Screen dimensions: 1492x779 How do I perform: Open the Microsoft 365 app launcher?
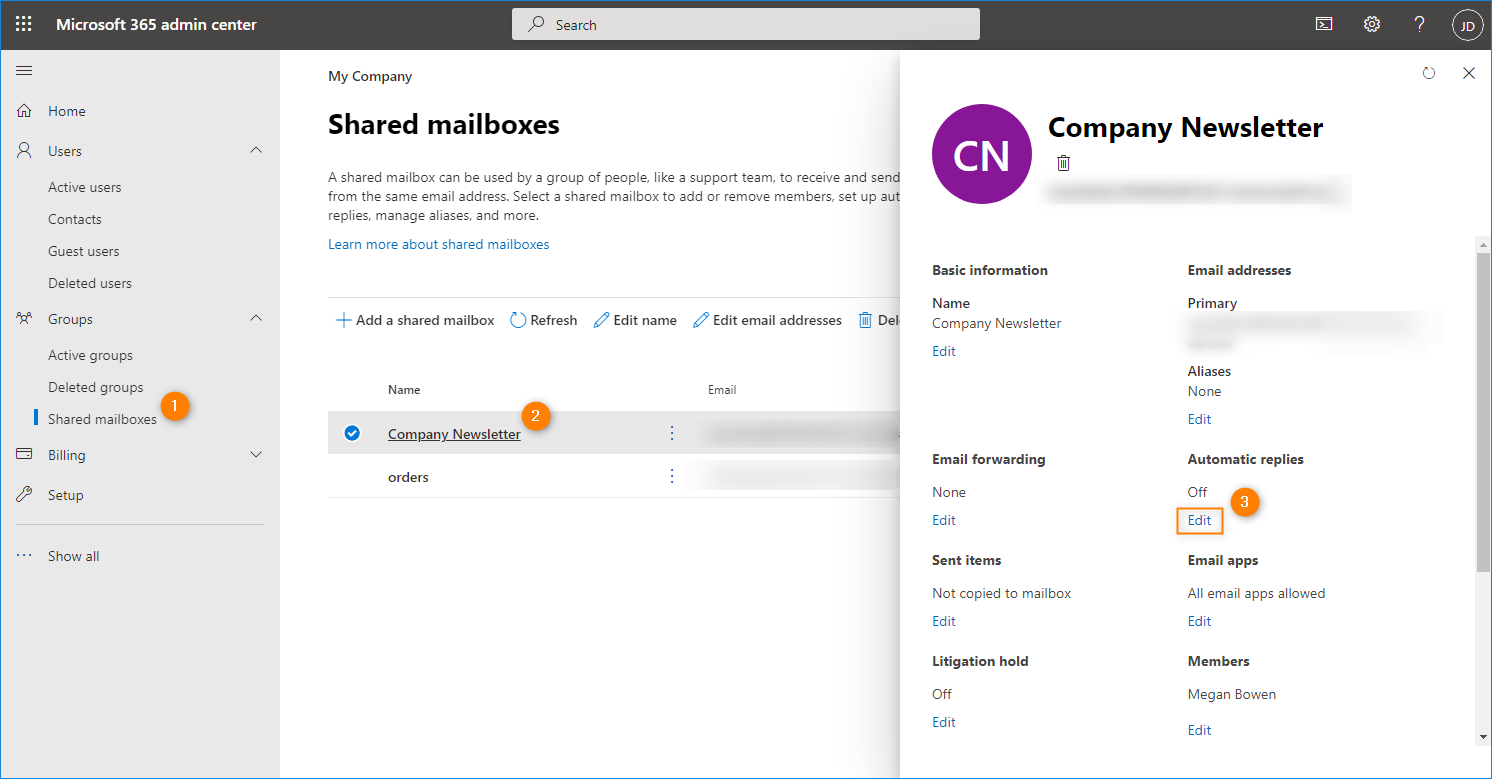(23, 23)
